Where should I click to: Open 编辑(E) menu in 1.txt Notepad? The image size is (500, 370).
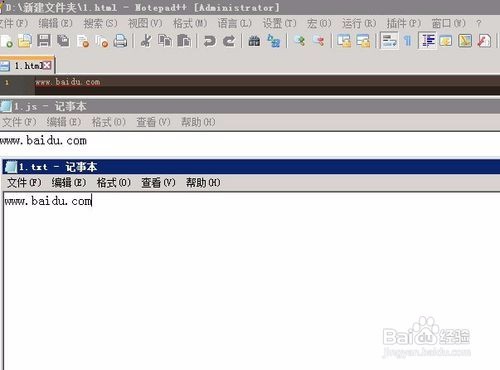(x=69, y=183)
